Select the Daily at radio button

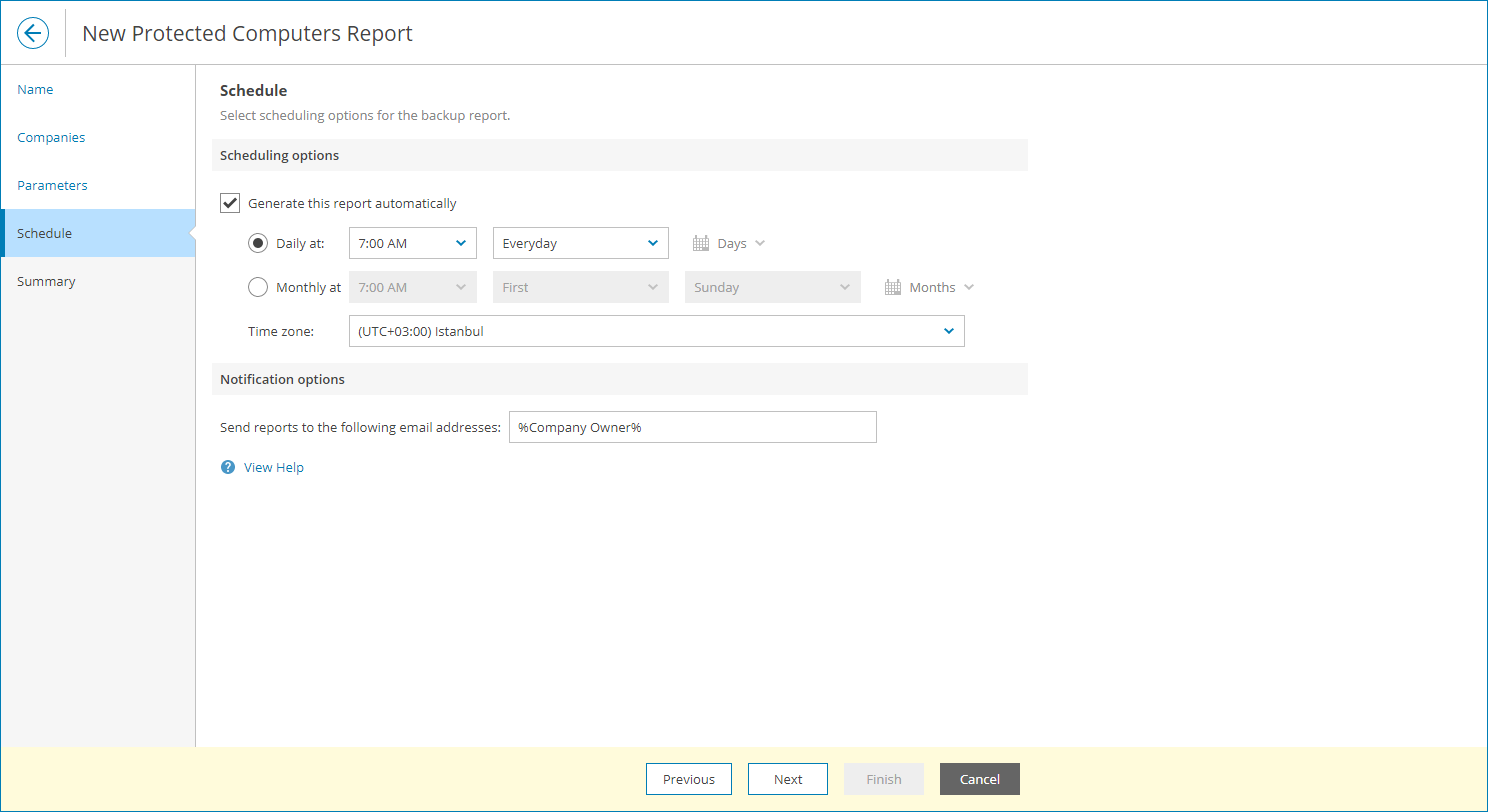(258, 242)
